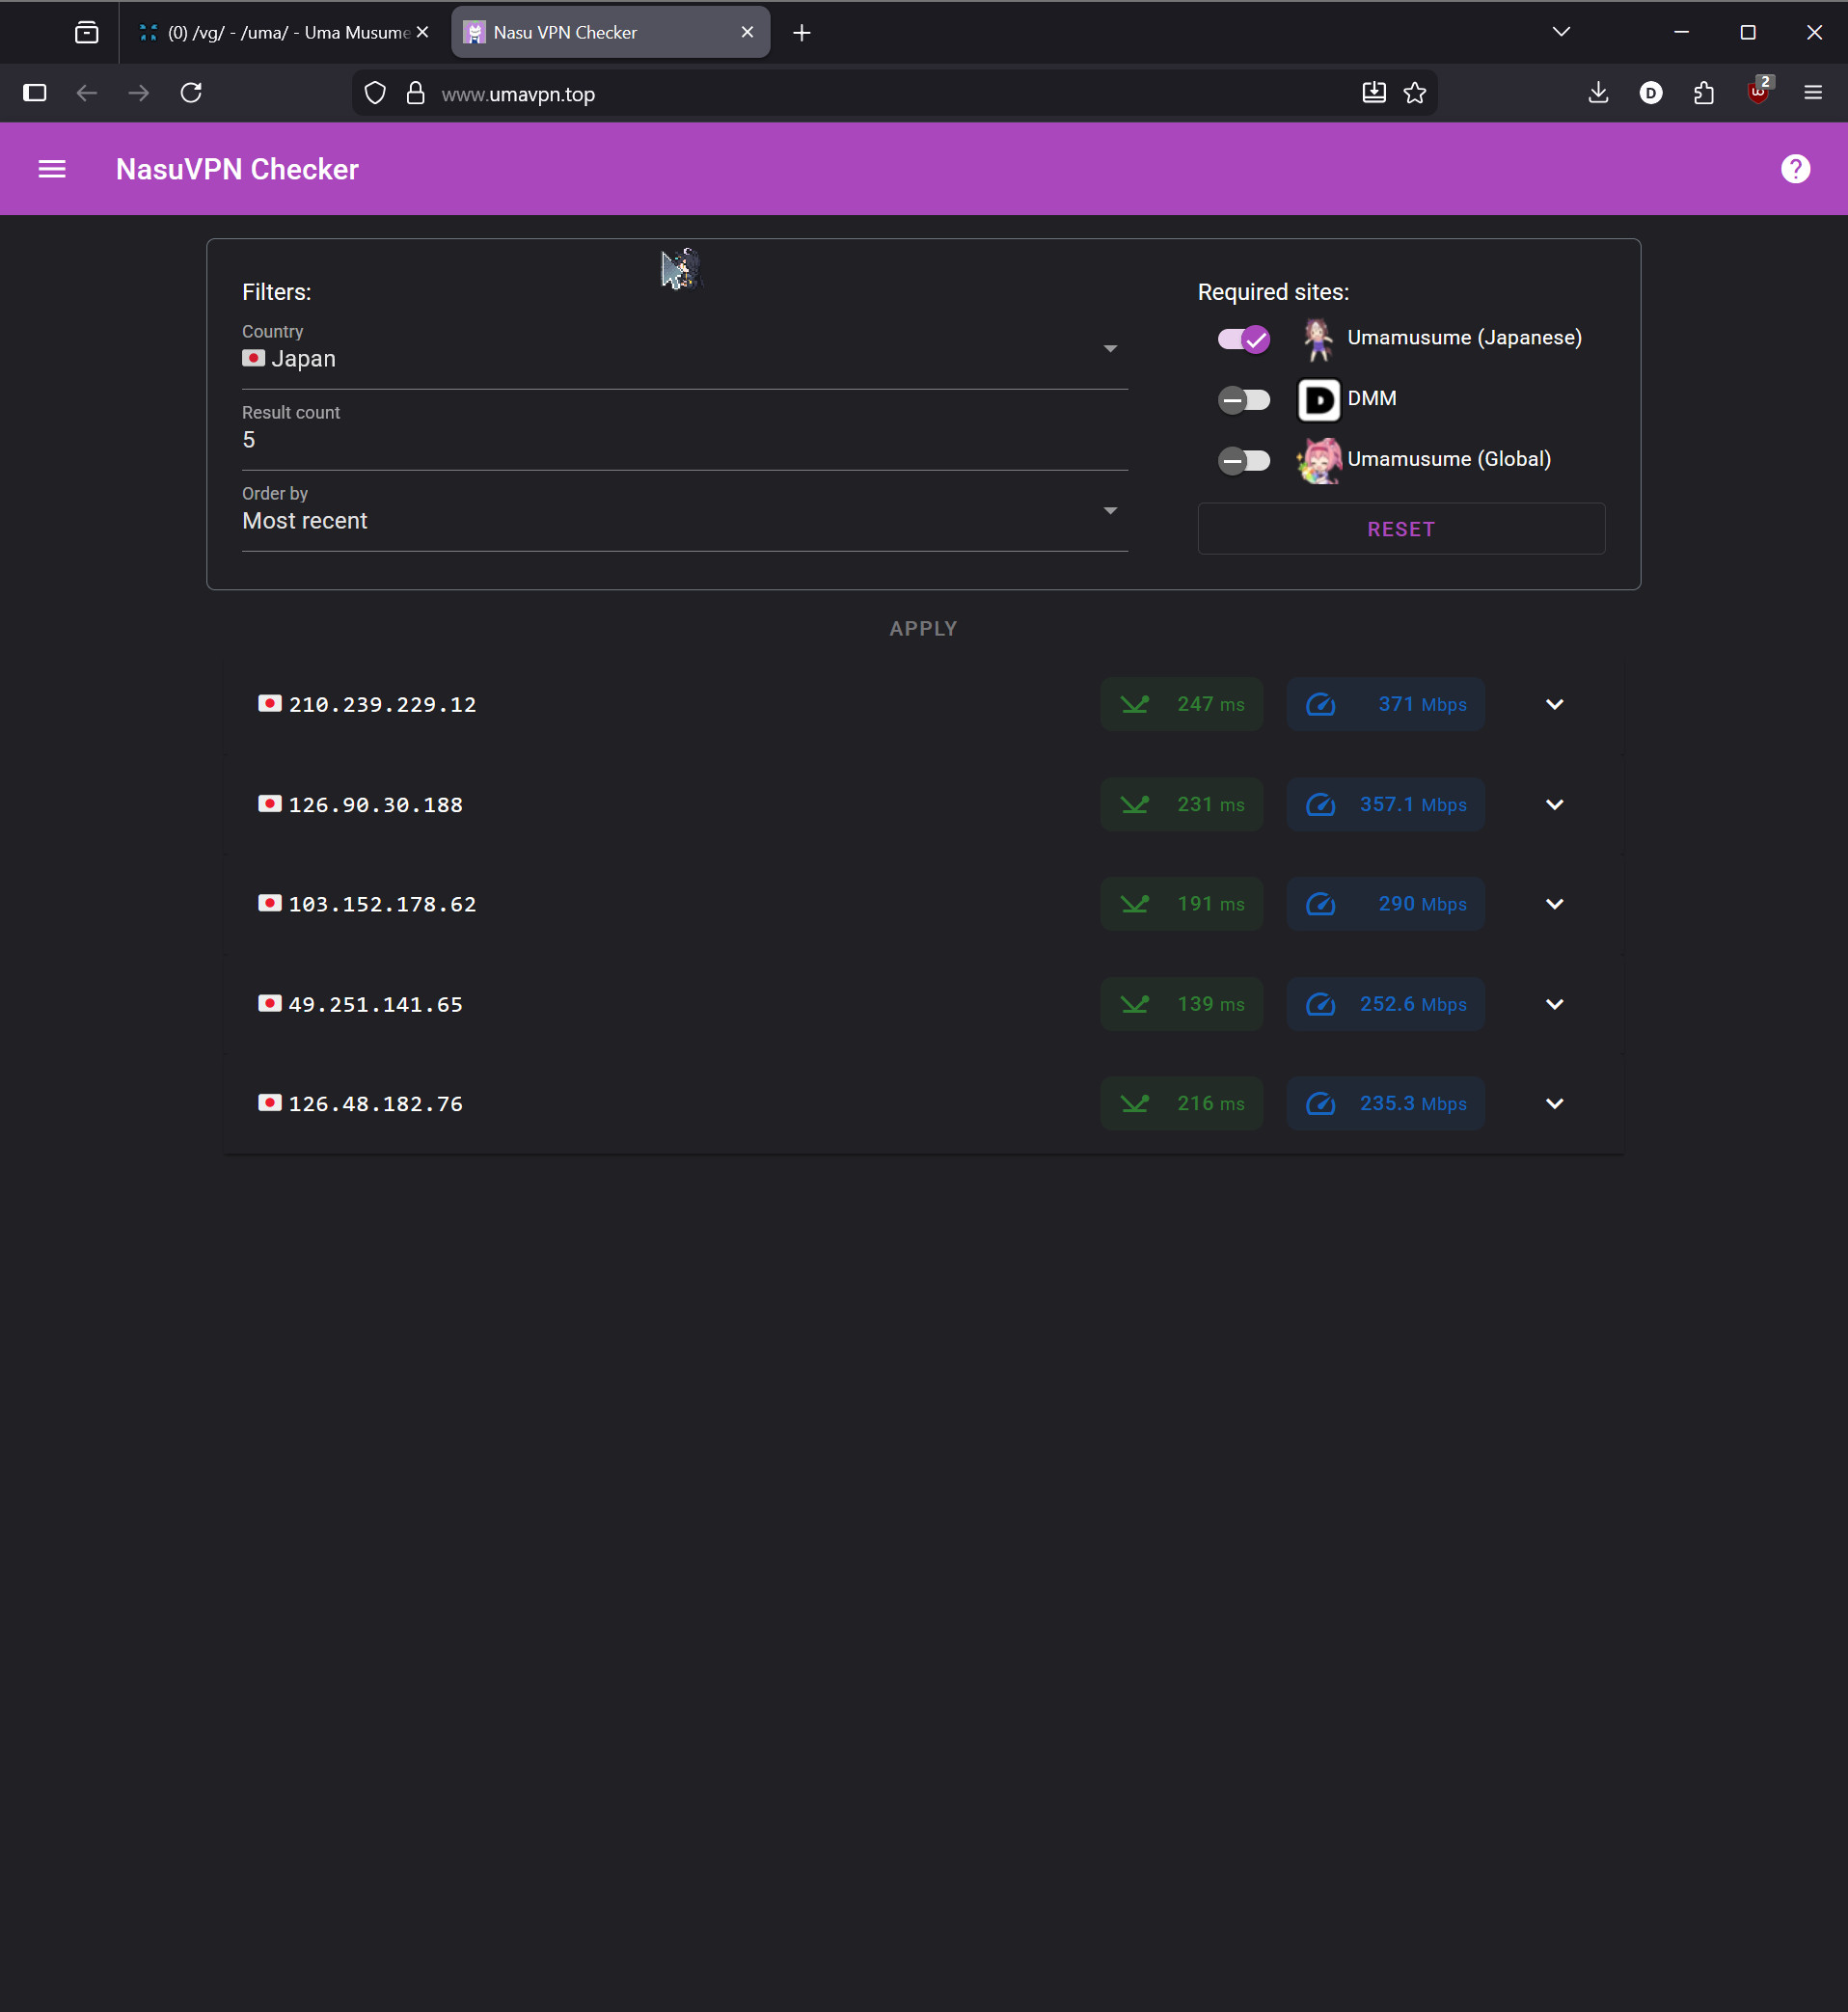Bookmark this page with the star icon
Viewport: 1848px width, 2012px height.
coord(1414,93)
